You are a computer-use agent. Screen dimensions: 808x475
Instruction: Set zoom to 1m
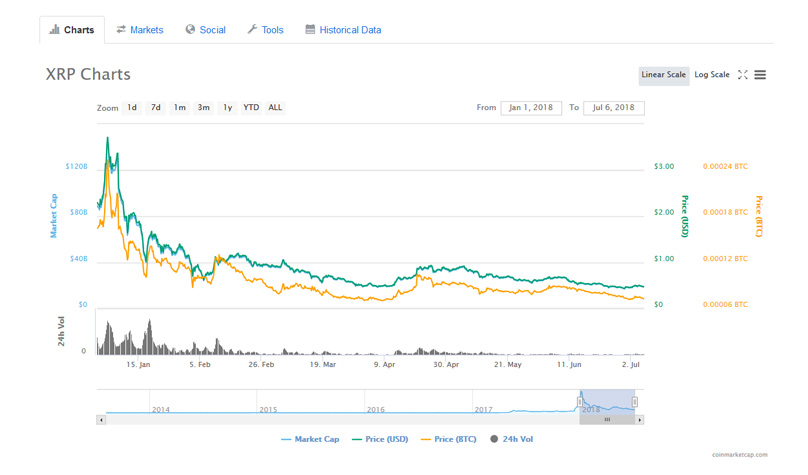coord(179,108)
